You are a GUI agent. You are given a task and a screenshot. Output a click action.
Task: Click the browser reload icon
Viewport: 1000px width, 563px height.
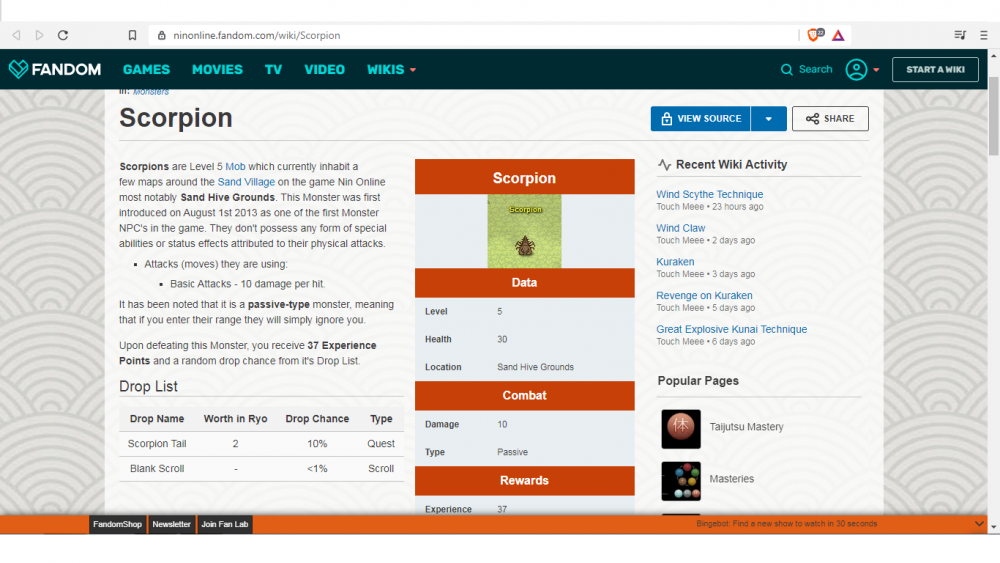point(63,35)
